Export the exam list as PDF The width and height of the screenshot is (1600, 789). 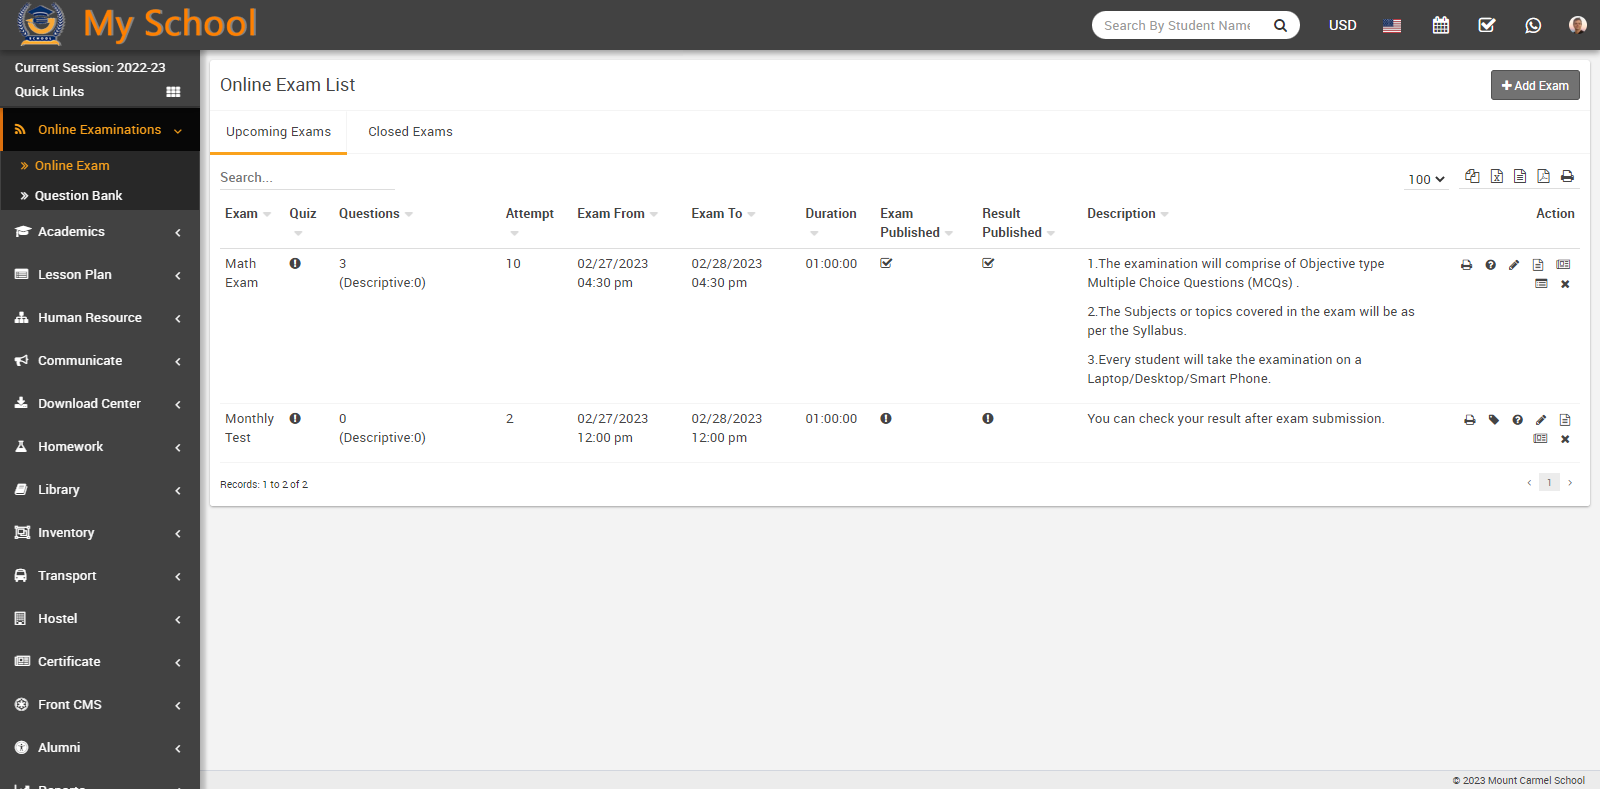1543,176
